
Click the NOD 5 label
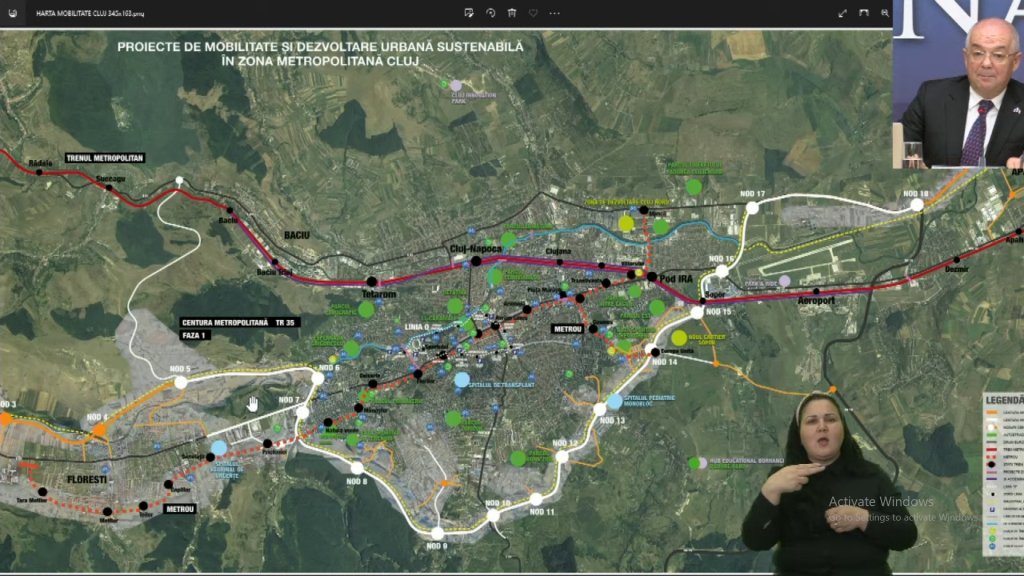point(180,370)
